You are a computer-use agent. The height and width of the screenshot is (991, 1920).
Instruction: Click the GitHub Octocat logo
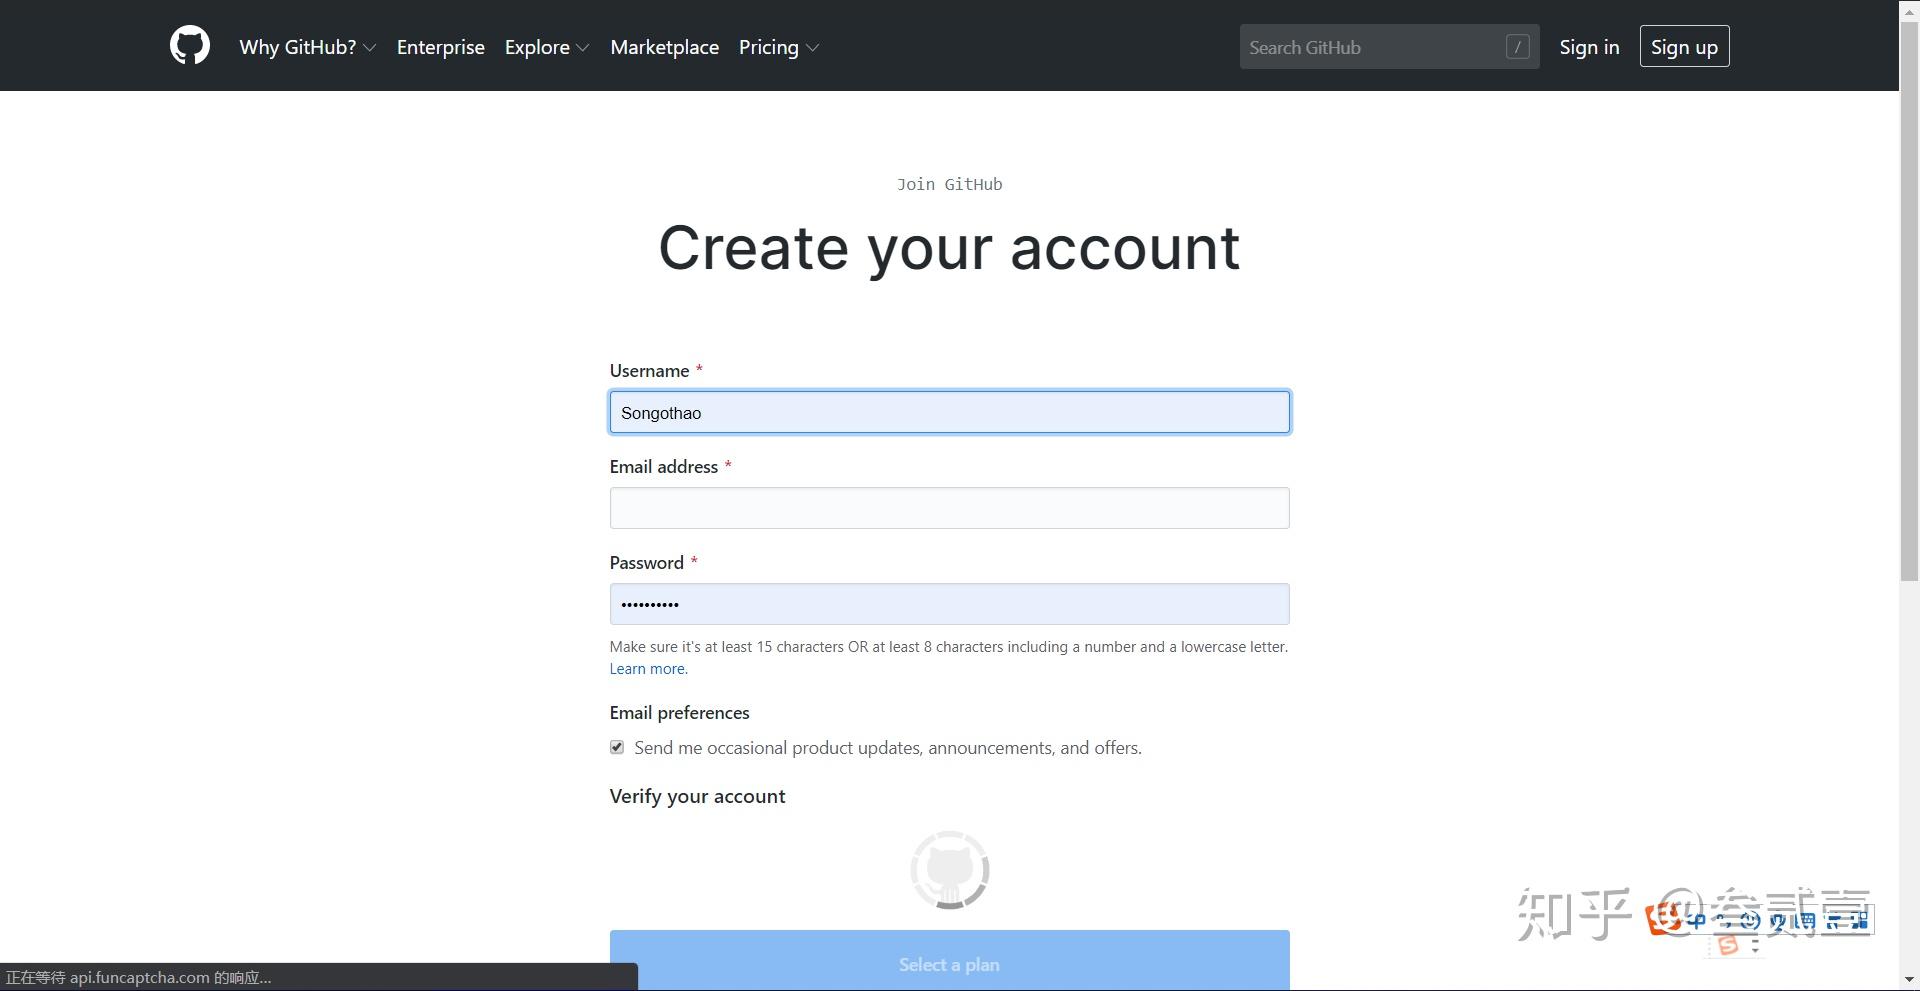click(190, 46)
